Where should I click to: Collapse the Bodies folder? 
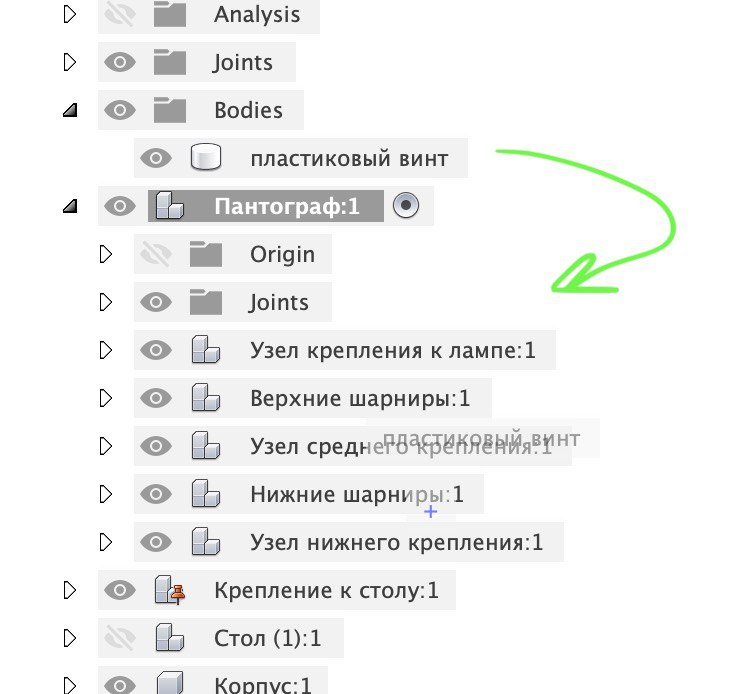pyautogui.click(x=70, y=111)
